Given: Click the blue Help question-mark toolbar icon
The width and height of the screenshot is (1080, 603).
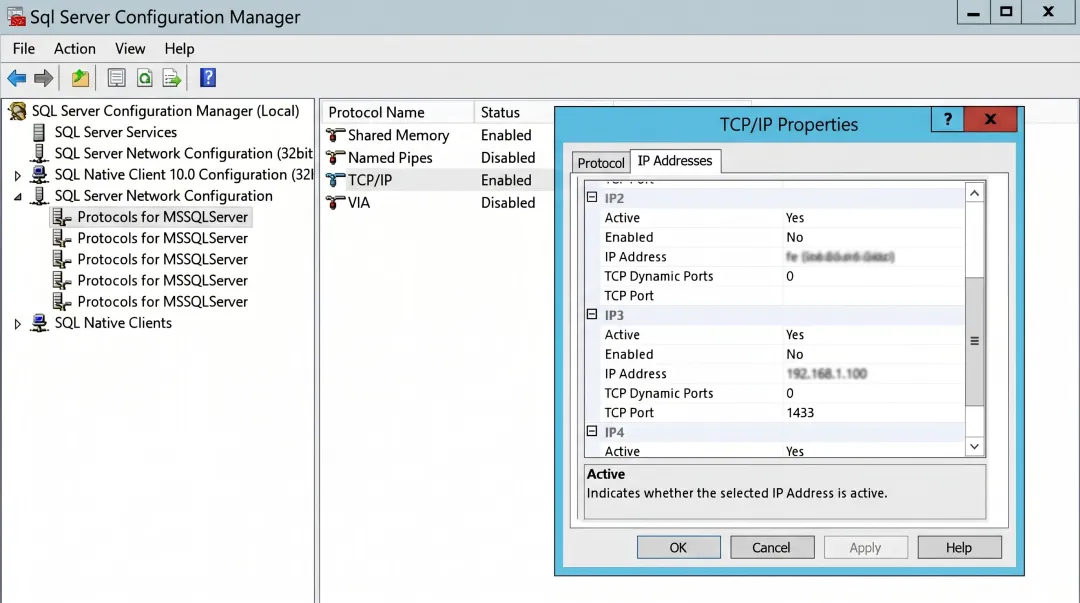Looking at the screenshot, I should tap(208, 78).
